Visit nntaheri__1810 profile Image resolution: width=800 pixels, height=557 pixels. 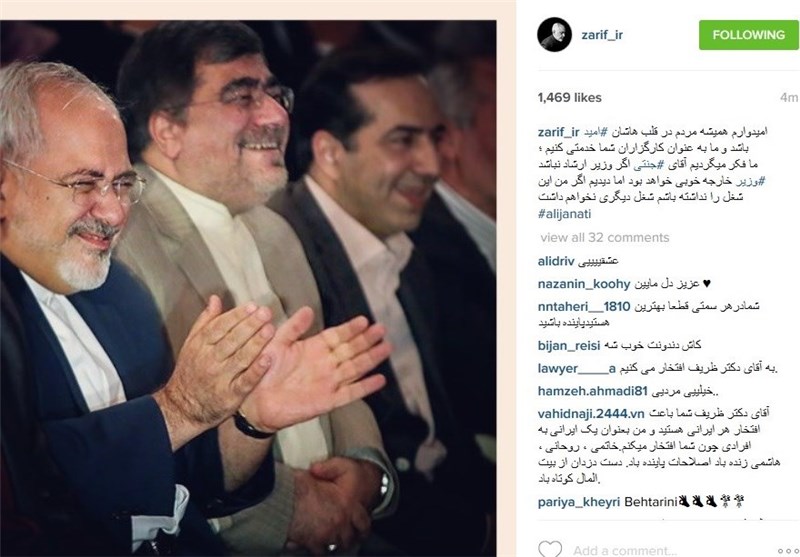pos(584,307)
